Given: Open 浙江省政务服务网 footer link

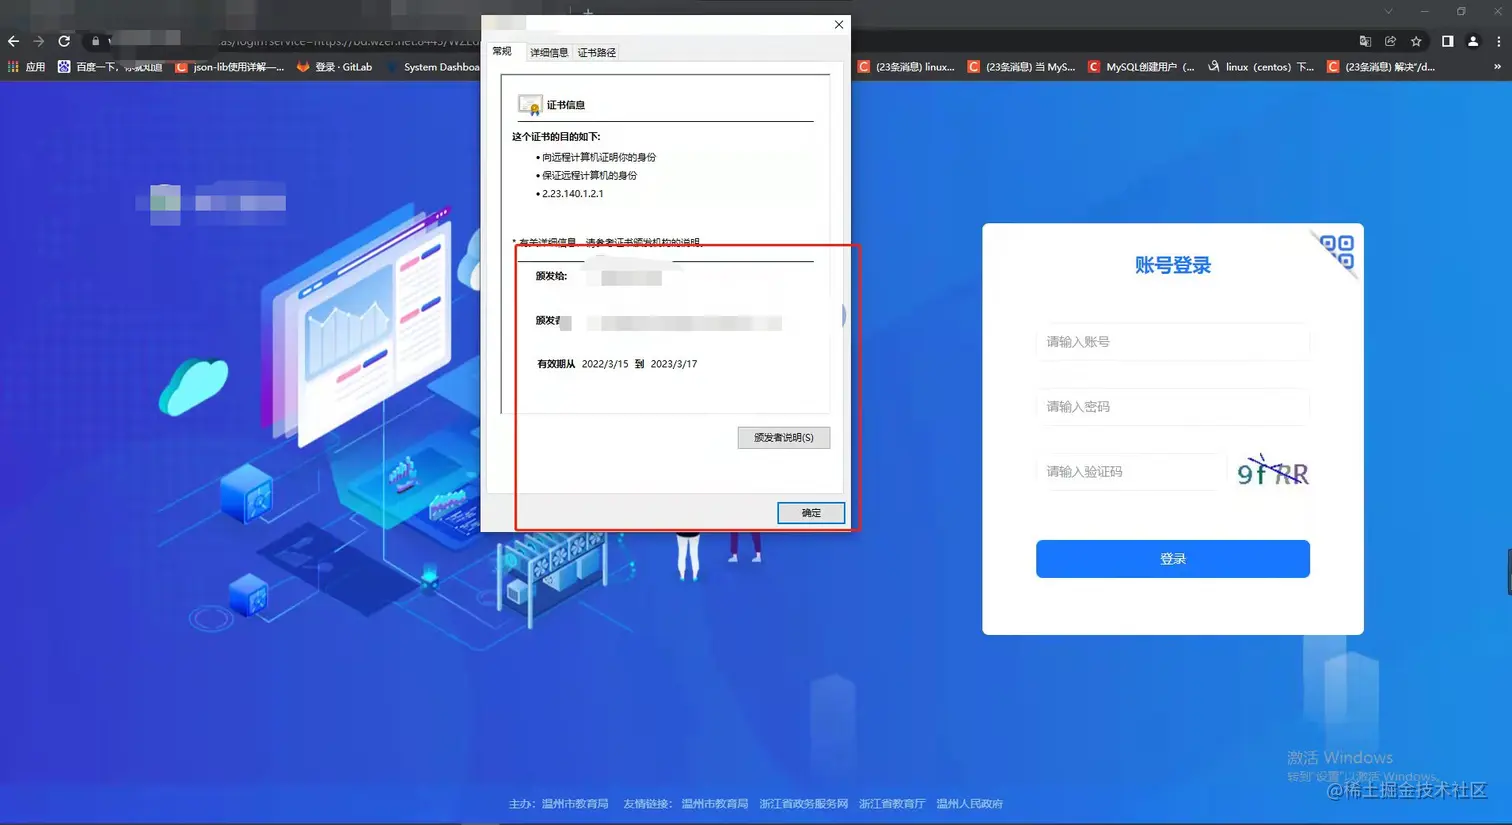Looking at the screenshot, I should coord(804,804).
